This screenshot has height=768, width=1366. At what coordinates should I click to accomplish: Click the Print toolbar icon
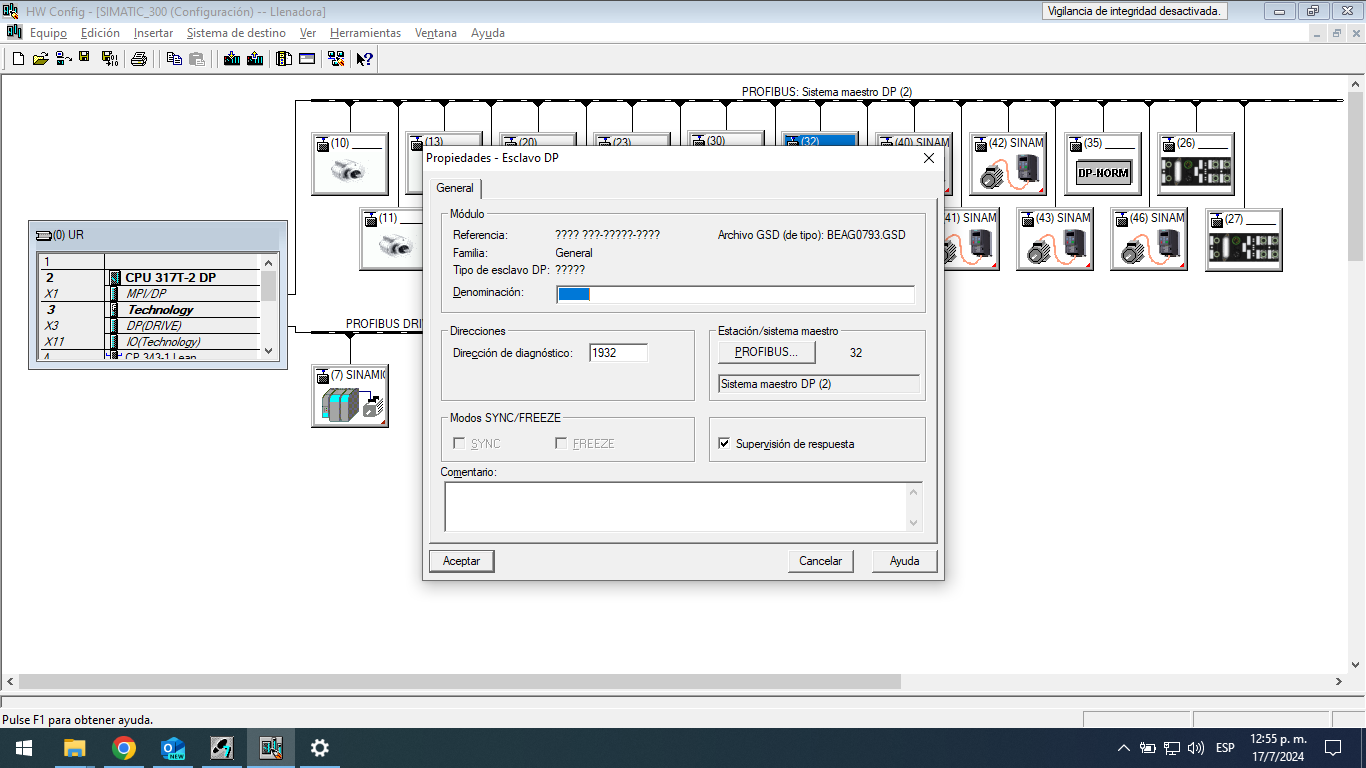click(x=139, y=59)
